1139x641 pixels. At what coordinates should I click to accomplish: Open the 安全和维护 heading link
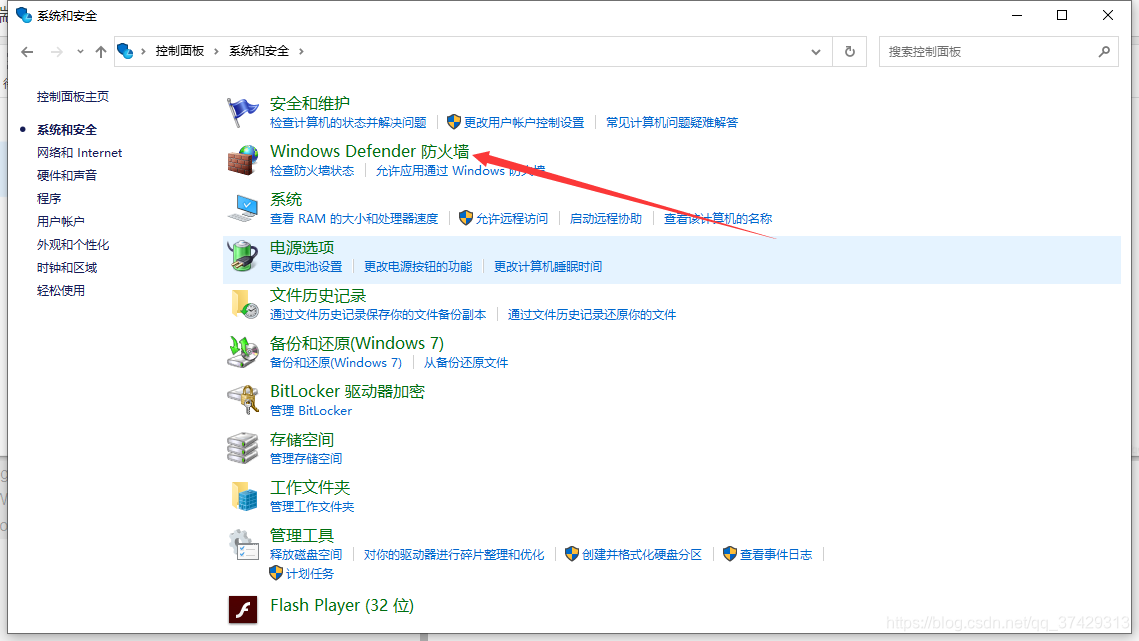(x=309, y=103)
